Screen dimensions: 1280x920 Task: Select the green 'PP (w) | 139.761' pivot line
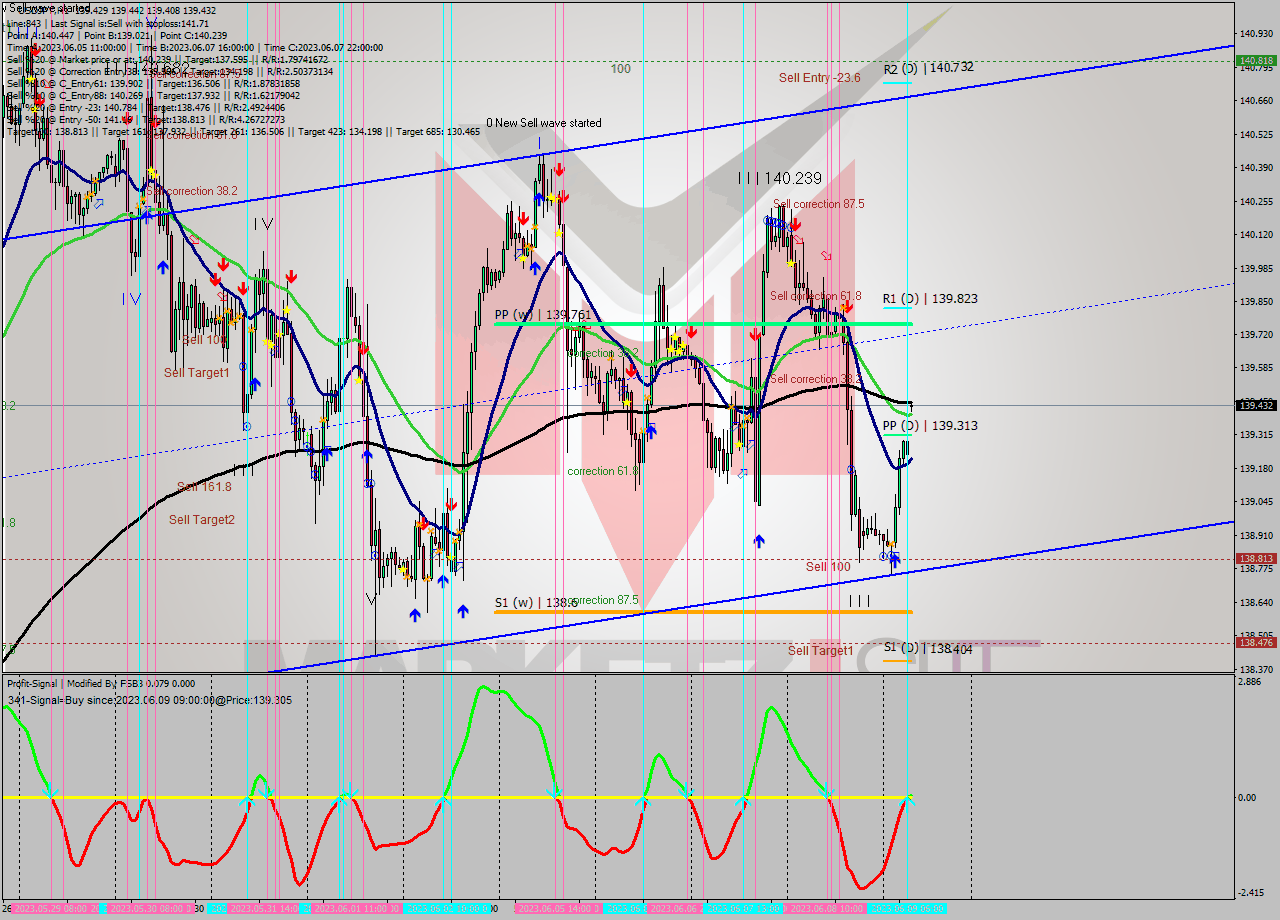700,322
